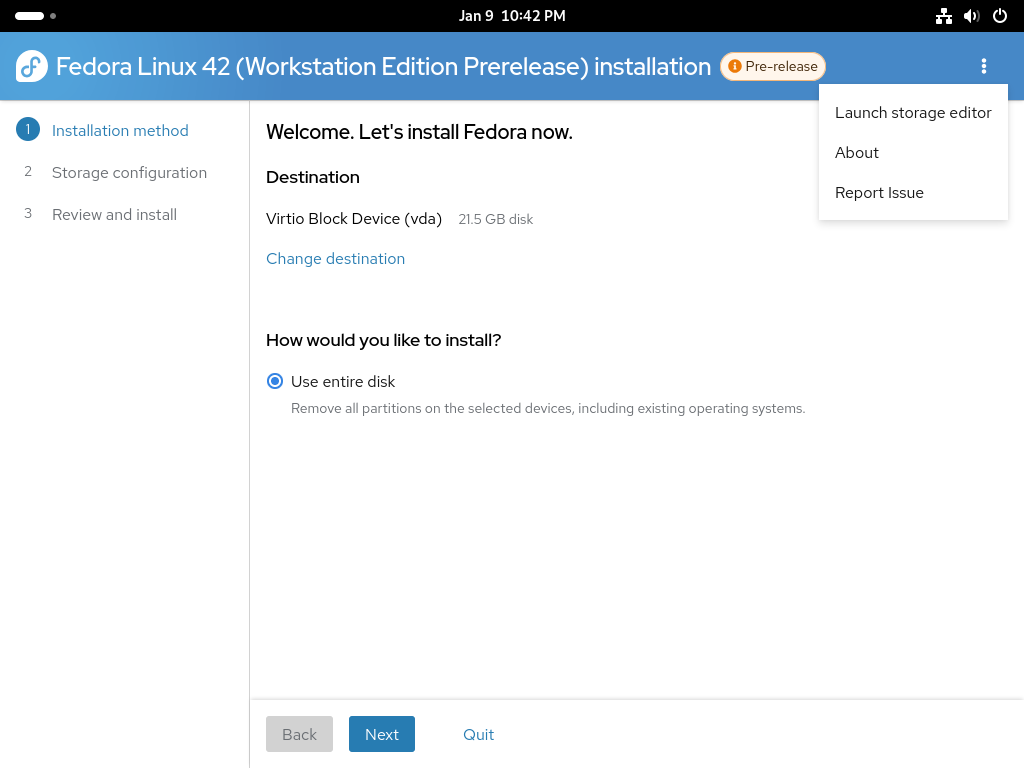
Task: Open the kebab options menu icon
Action: (x=984, y=66)
